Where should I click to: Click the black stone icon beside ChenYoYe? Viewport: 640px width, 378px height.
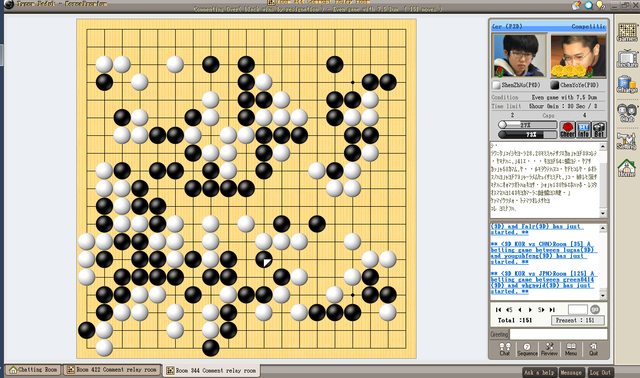point(555,85)
